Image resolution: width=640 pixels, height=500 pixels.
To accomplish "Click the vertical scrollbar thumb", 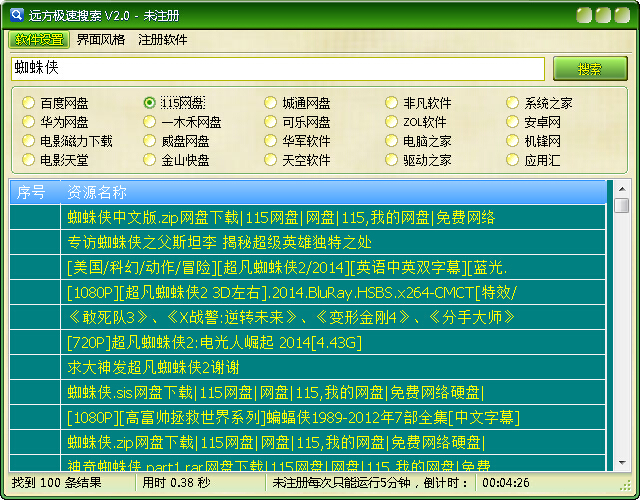I will pyautogui.click(x=622, y=205).
